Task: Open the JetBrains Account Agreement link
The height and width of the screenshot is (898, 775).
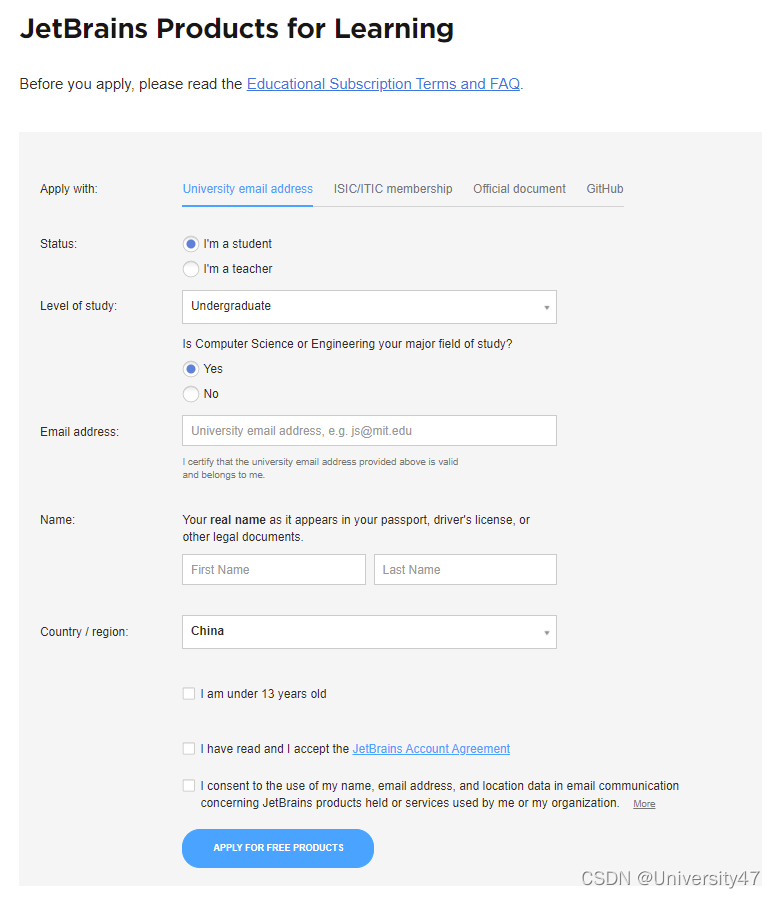Action: click(431, 749)
